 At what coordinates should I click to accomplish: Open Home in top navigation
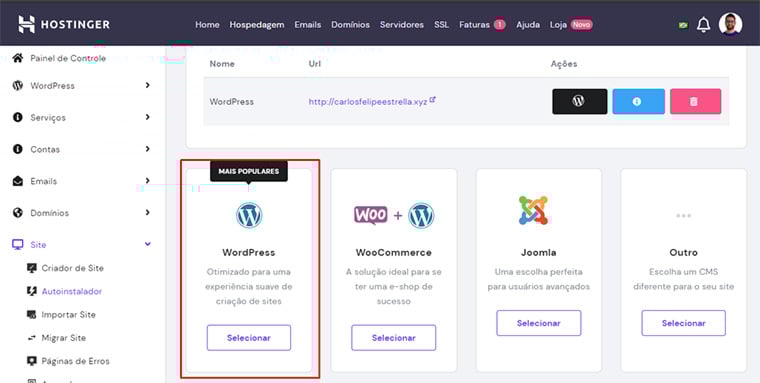(207, 25)
